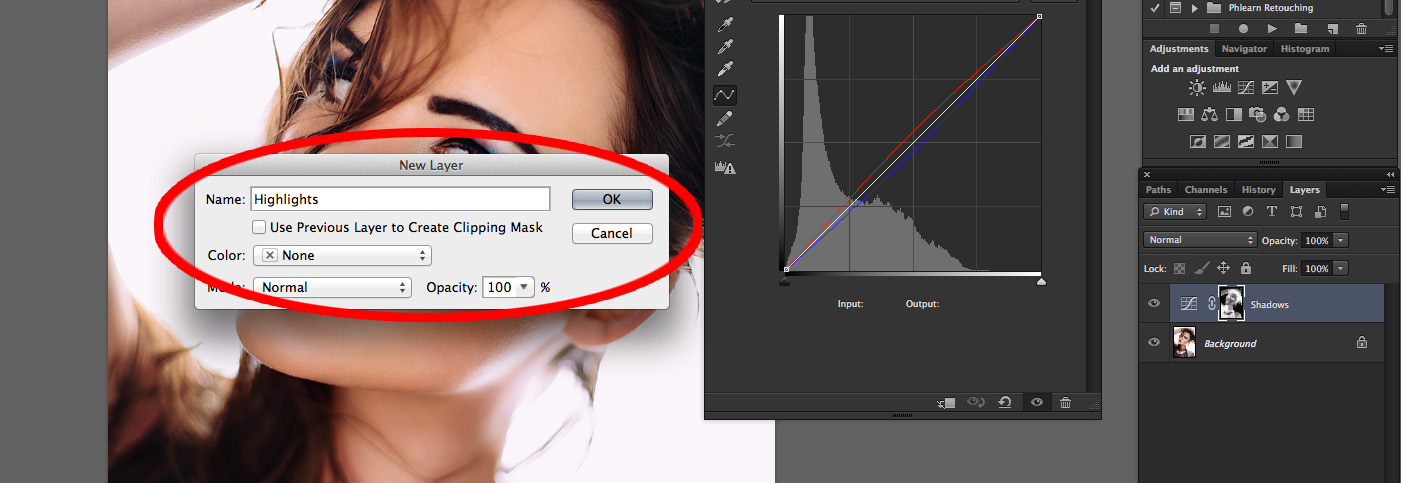This screenshot has height=483, width=1401.
Task: Open the Kind layer filter dropdown
Action: coord(1176,212)
